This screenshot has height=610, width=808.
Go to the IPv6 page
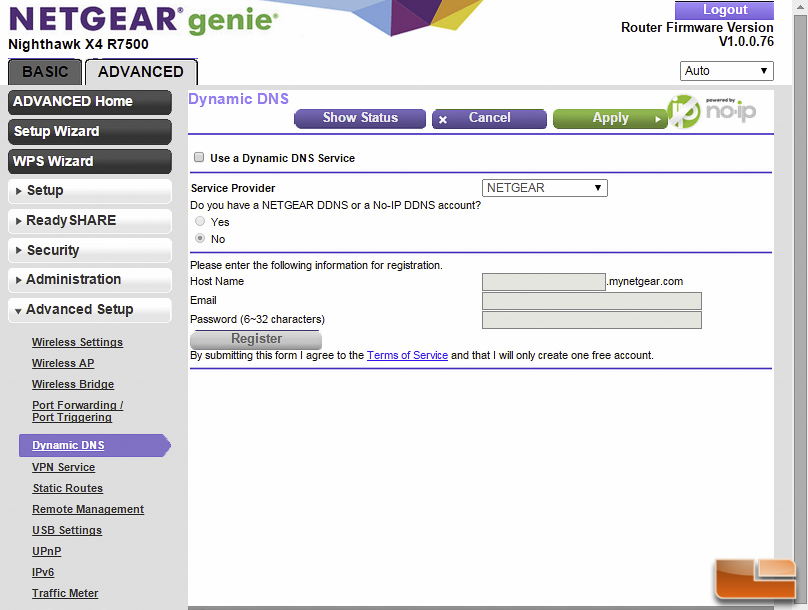[43, 572]
